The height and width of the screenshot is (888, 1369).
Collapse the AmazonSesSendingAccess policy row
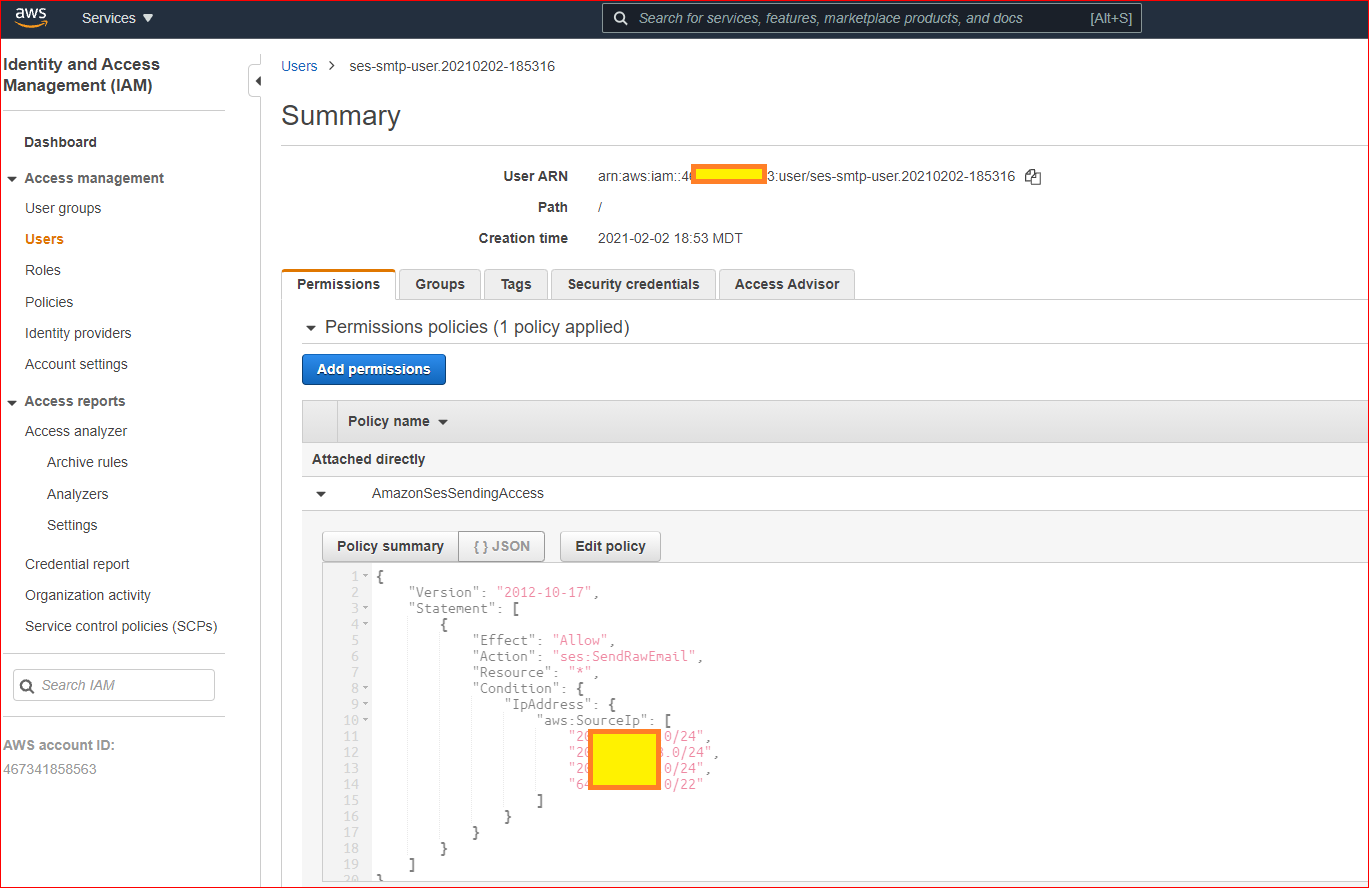pyautogui.click(x=321, y=494)
